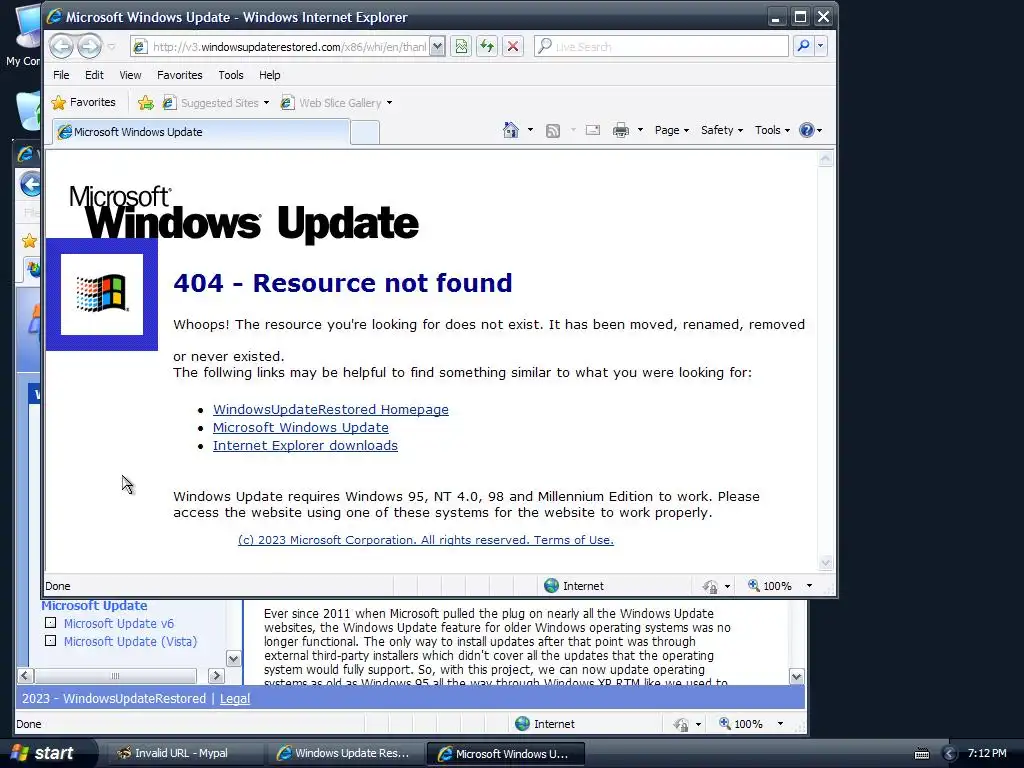Open the Page command bar menu
Viewport: 1024px width, 768px height.
671,130
